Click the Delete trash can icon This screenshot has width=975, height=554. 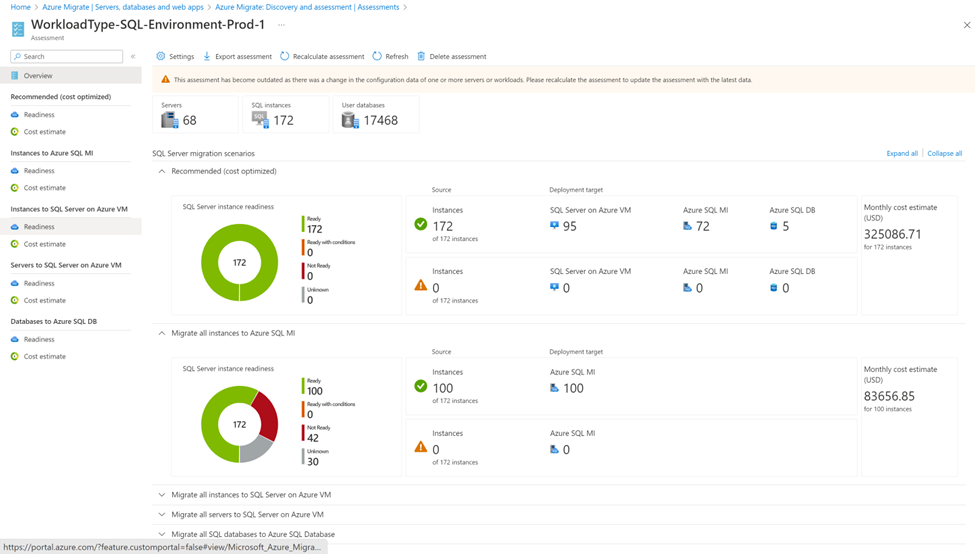(421, 56)
